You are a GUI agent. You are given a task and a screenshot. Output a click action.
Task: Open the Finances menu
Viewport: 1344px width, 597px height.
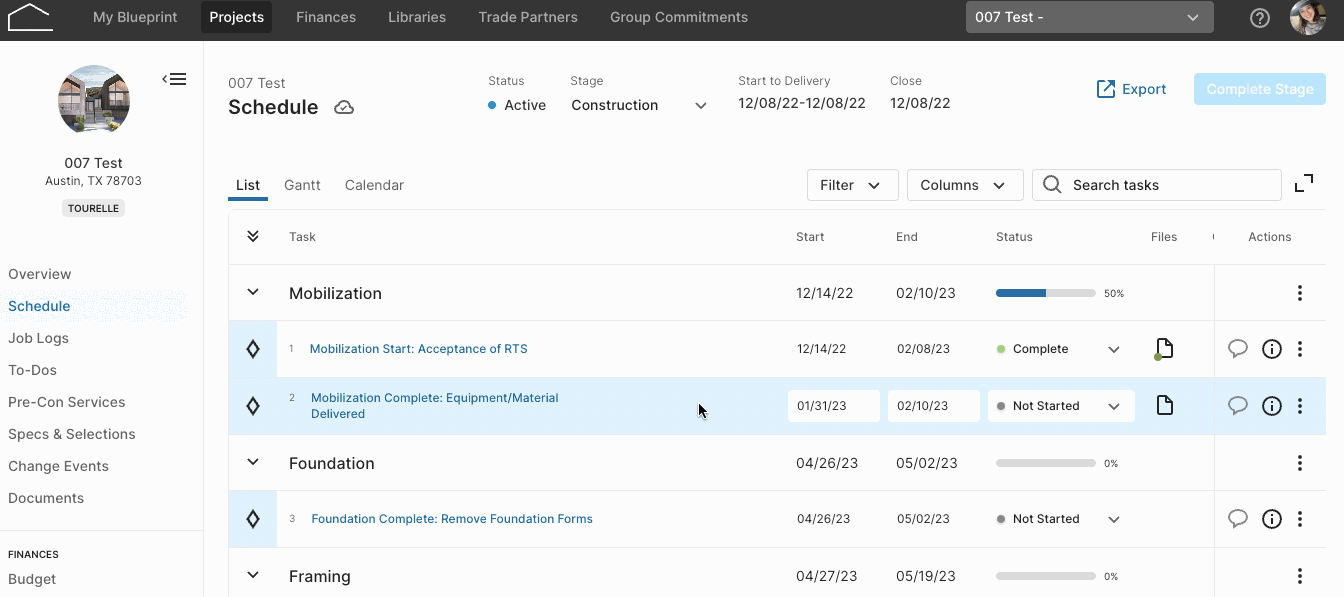326,17
